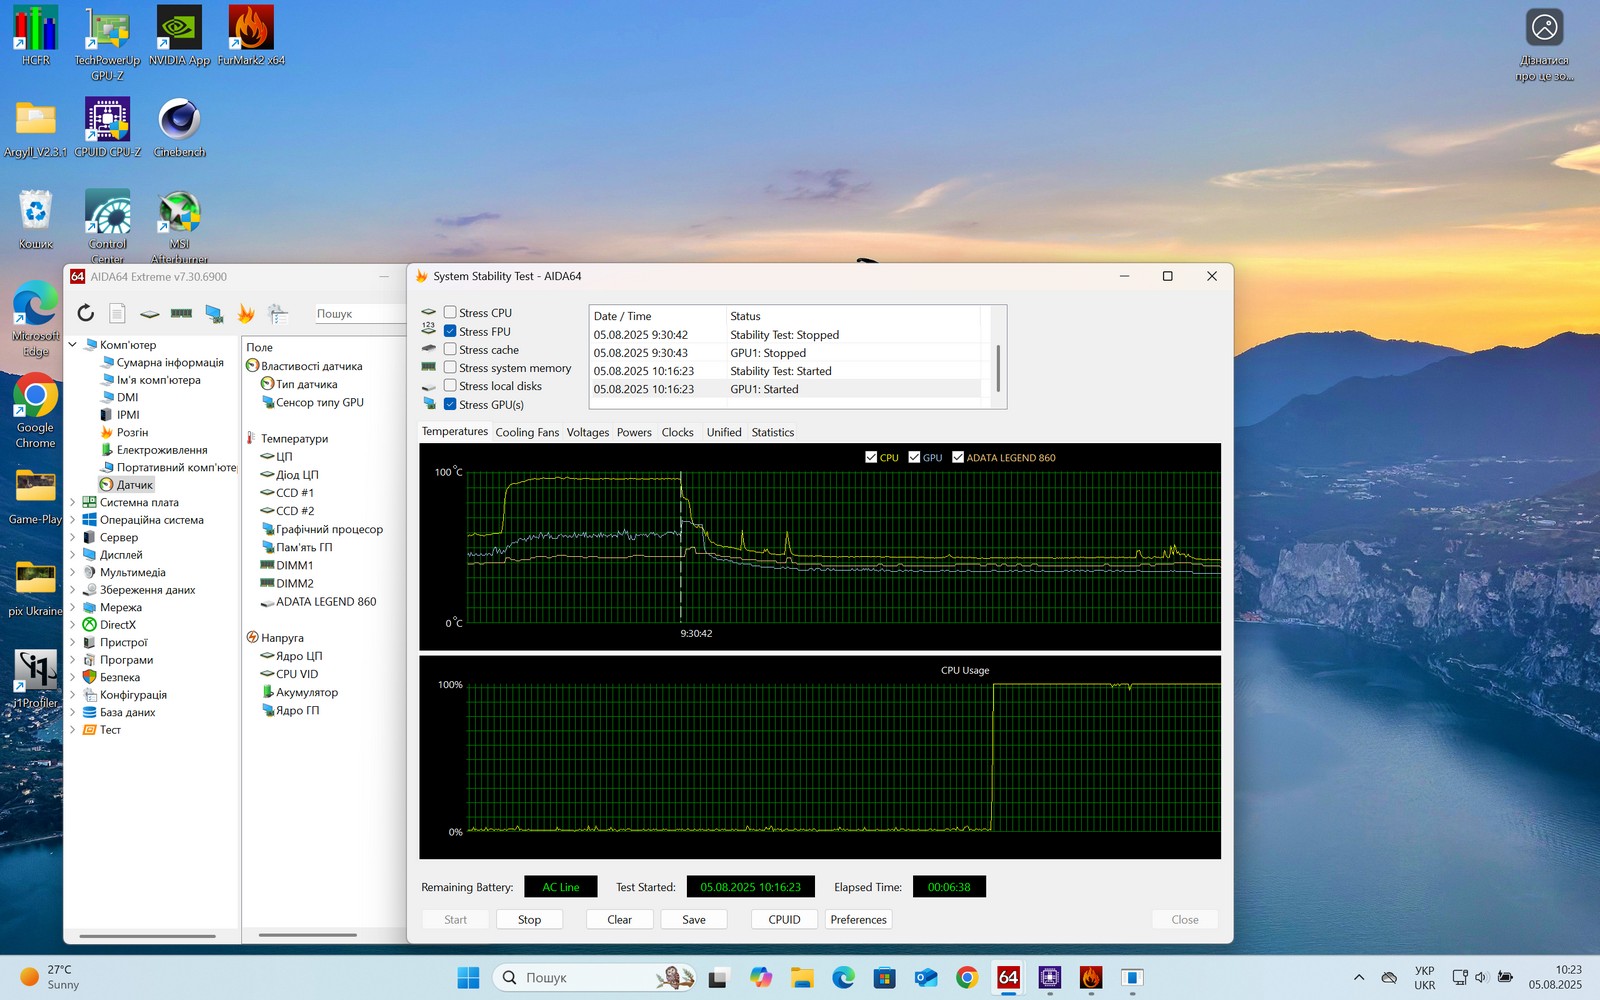Click the CPUID button
Screen dimensions: 1600x1000
[x=784, y=919]
